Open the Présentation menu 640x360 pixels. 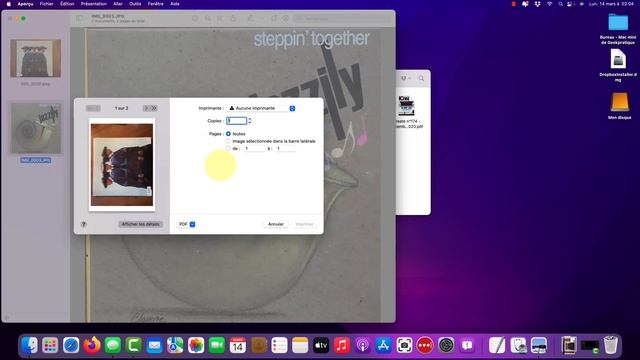pyautogui.click(x=93, y=4)
